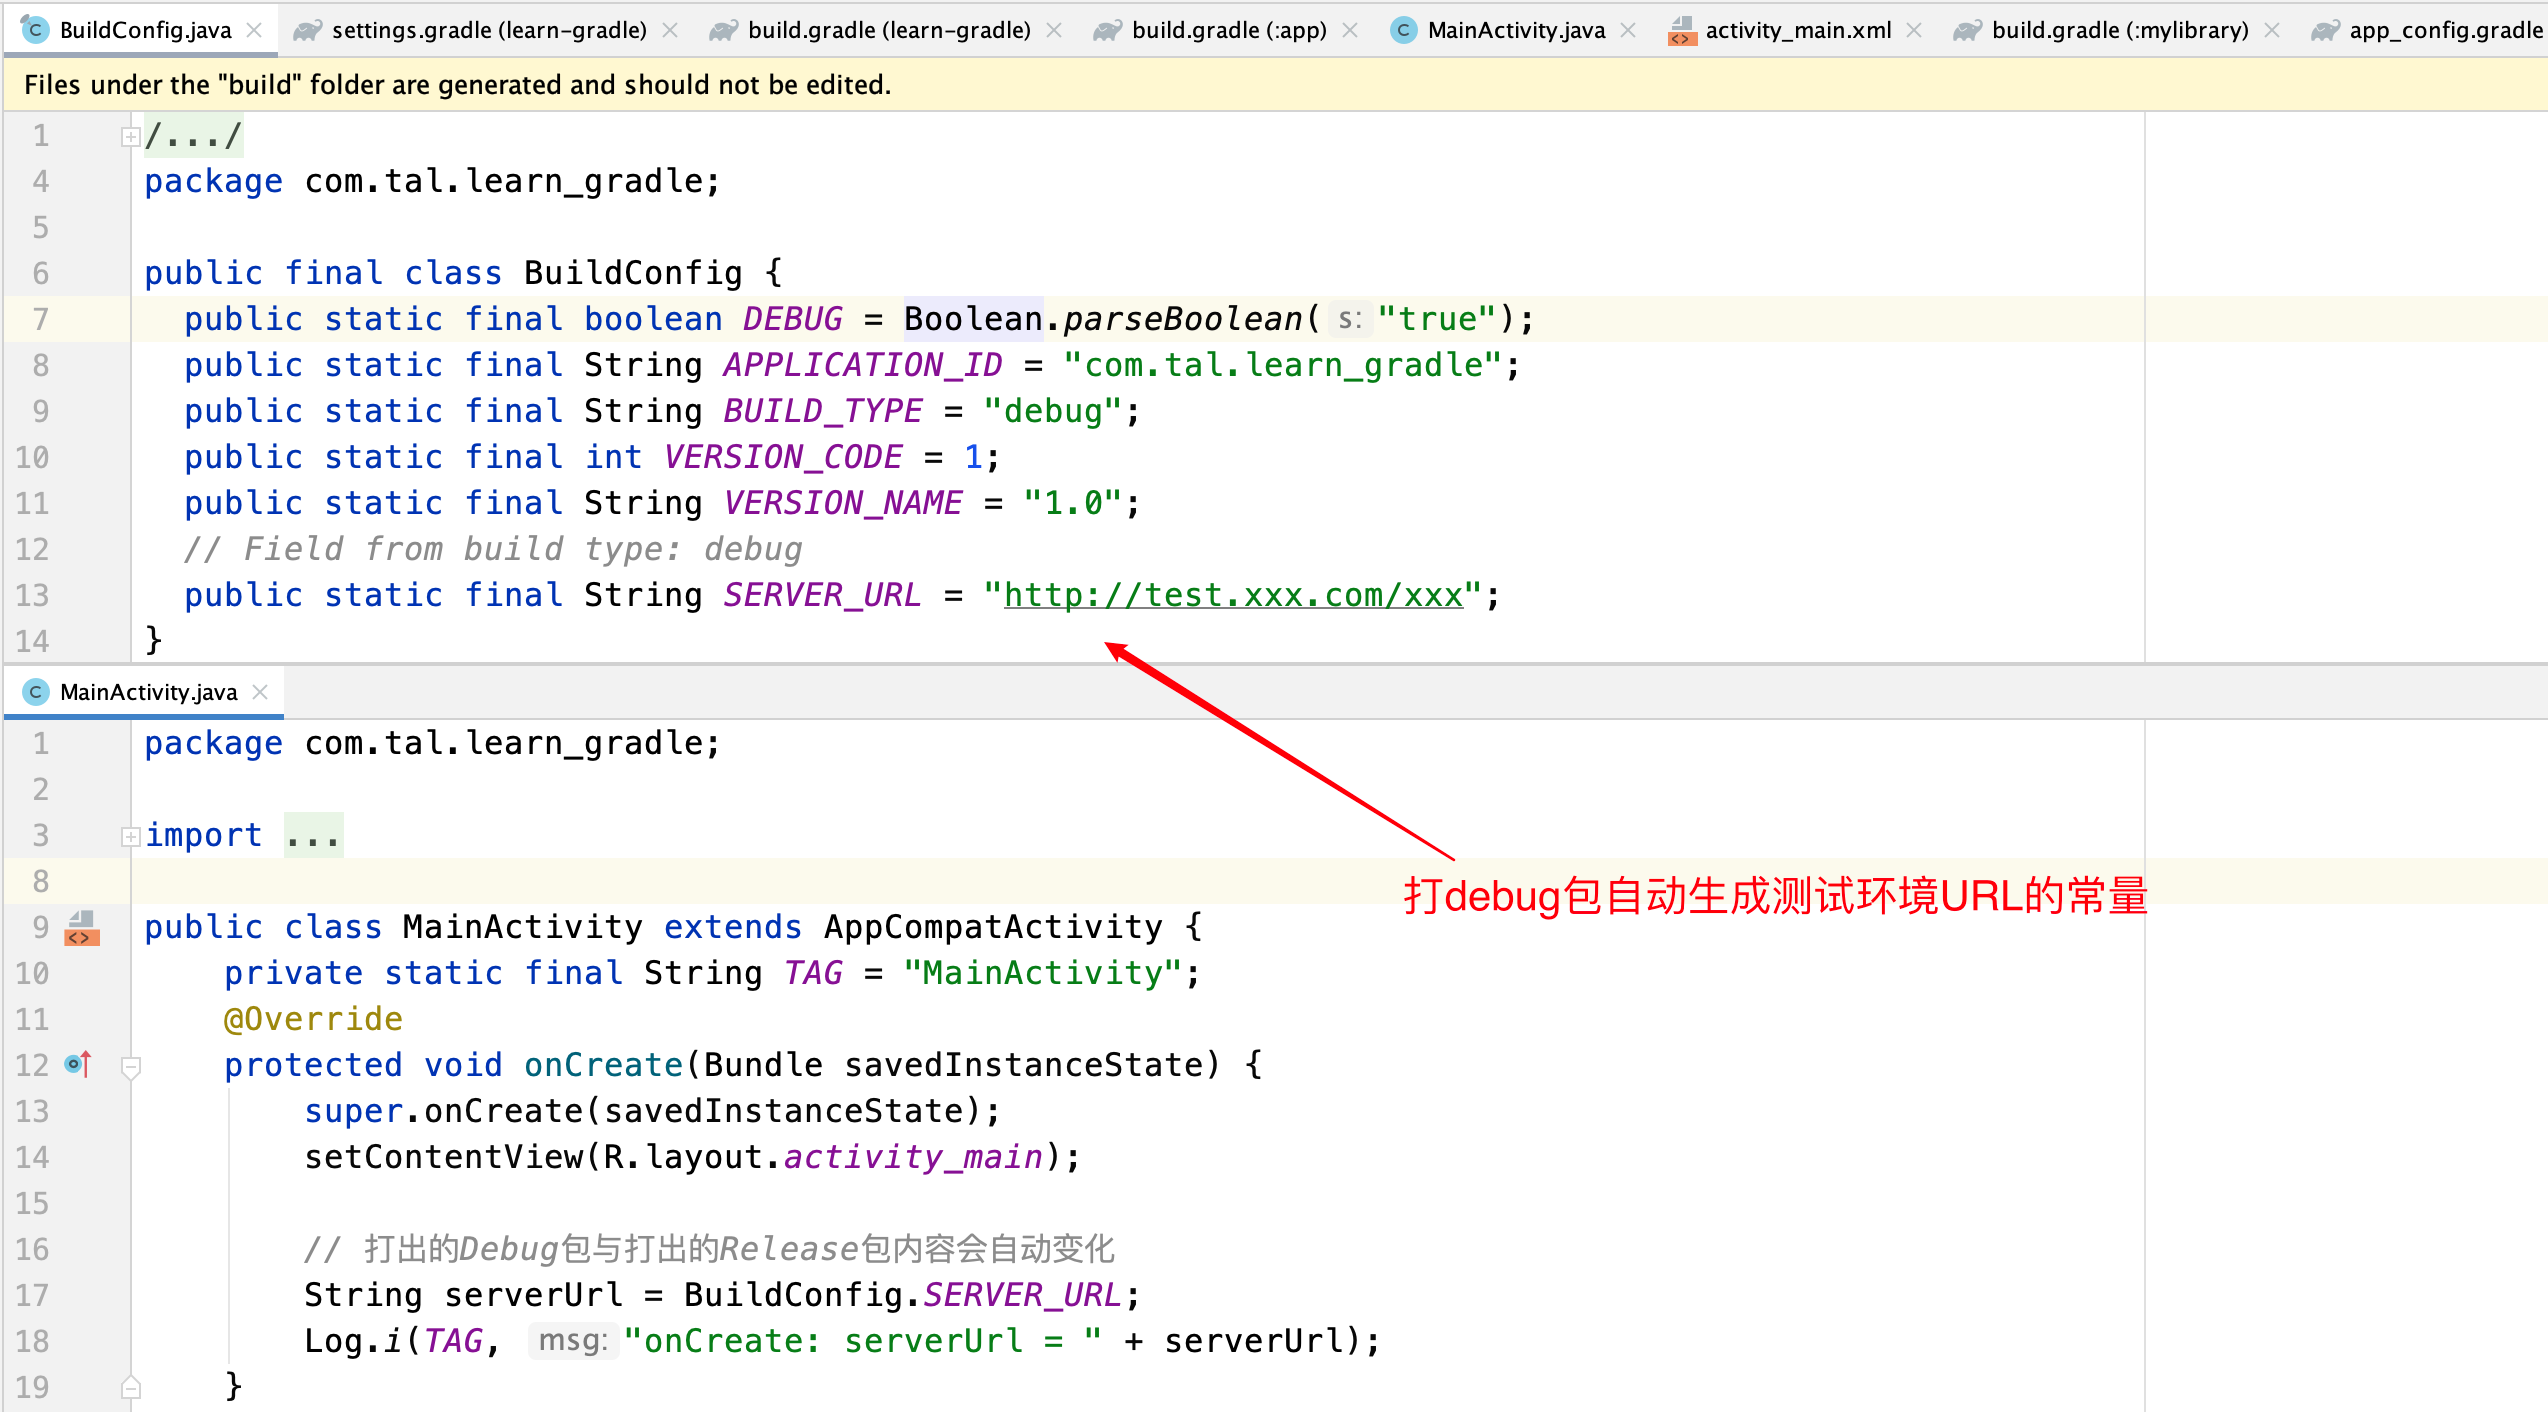
Task: Collapse the onCreate method fold marker
Action: (x=130, y=1066)
